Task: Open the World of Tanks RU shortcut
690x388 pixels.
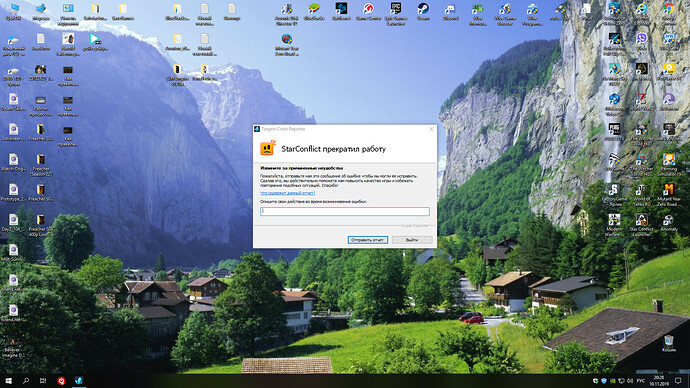Action: tap(641, 195)
